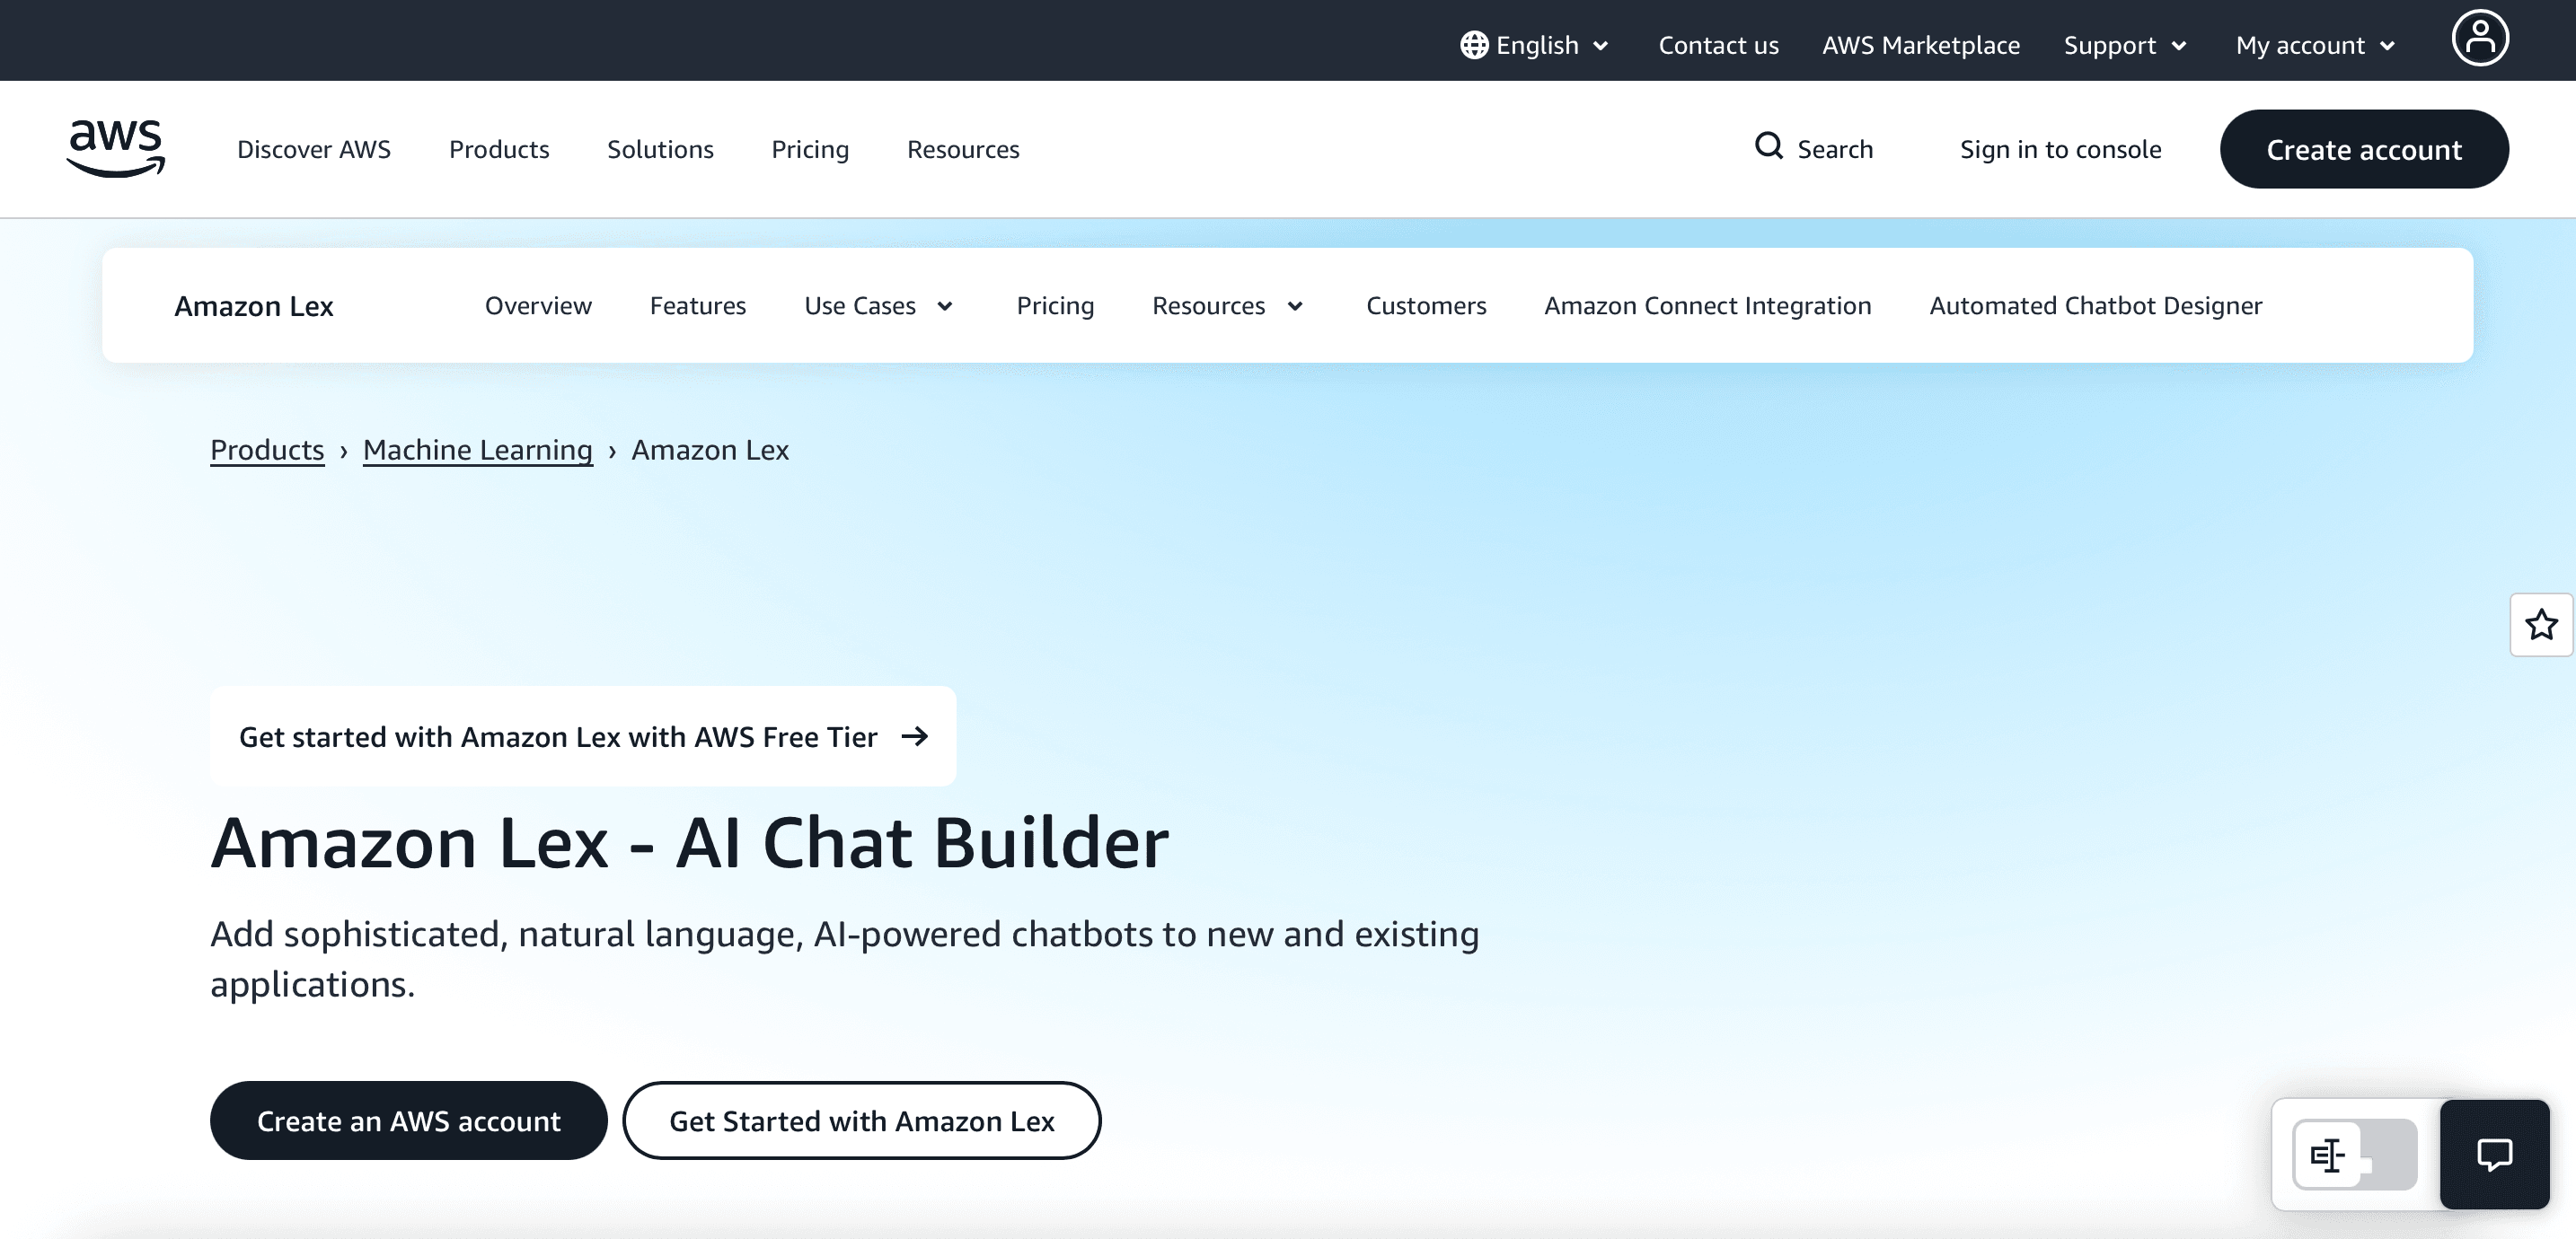Click the AWS logo
This screenshot has width=2576, height=1239.
(115, 147)
